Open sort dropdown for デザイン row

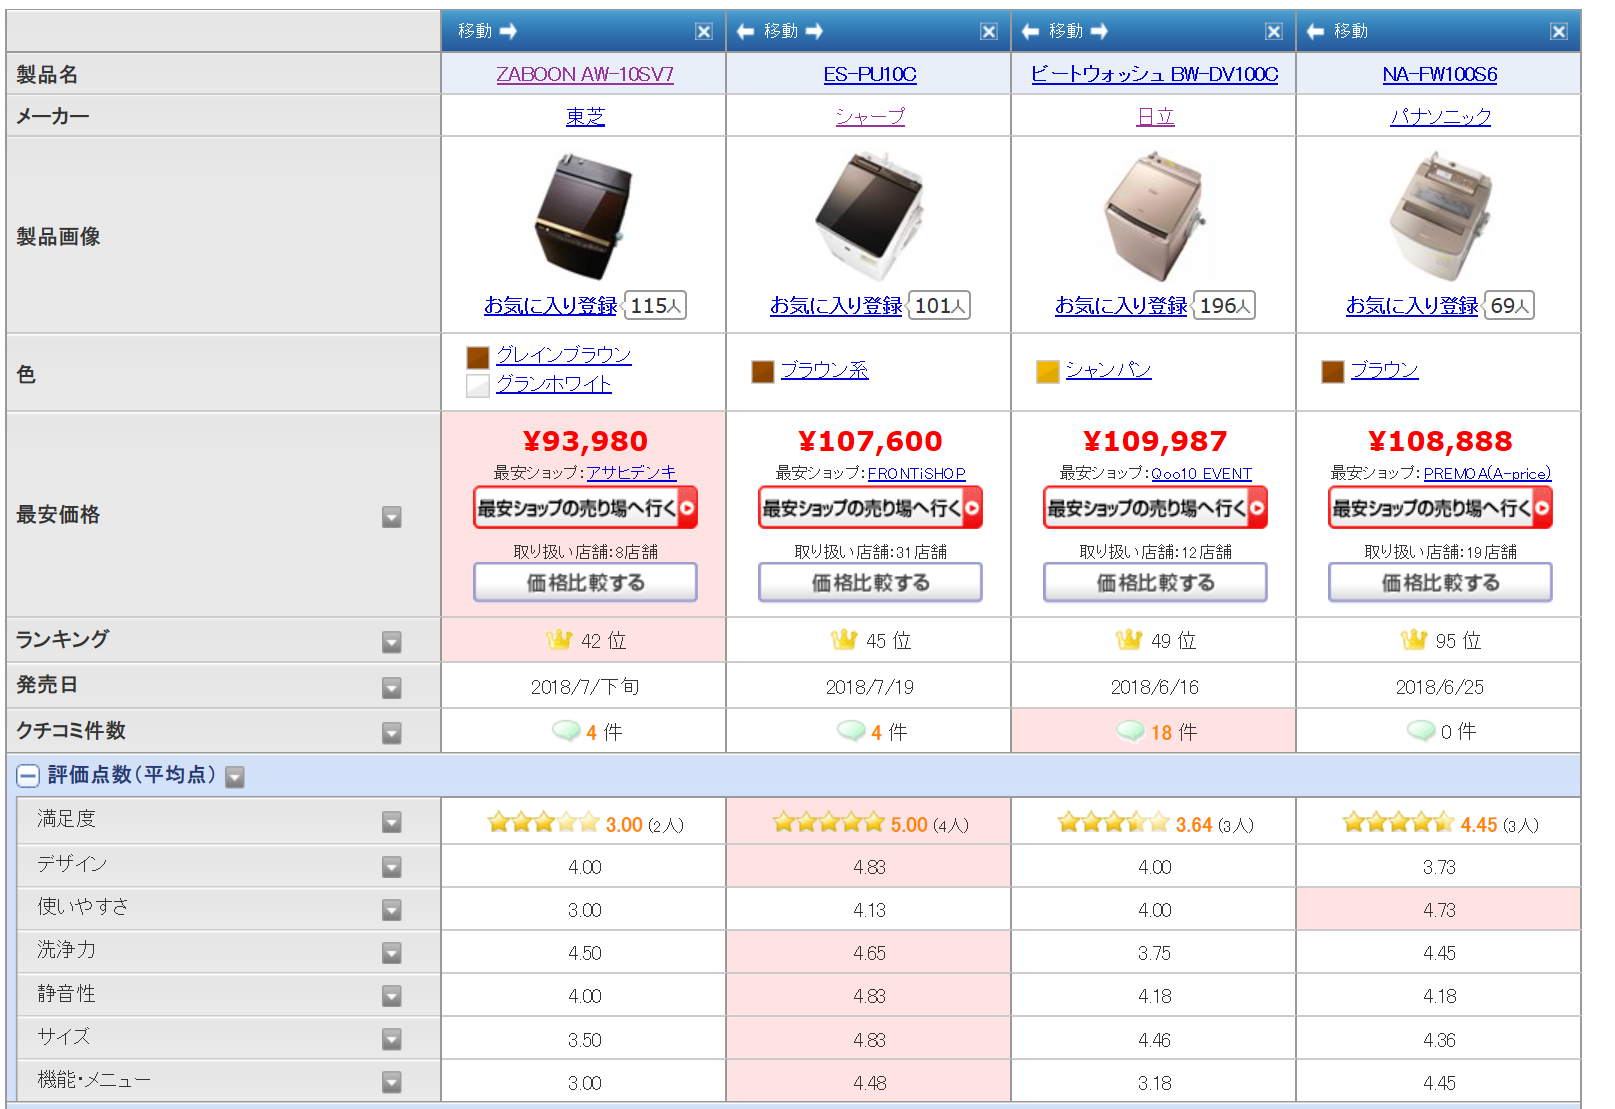[x=392, y=867]
